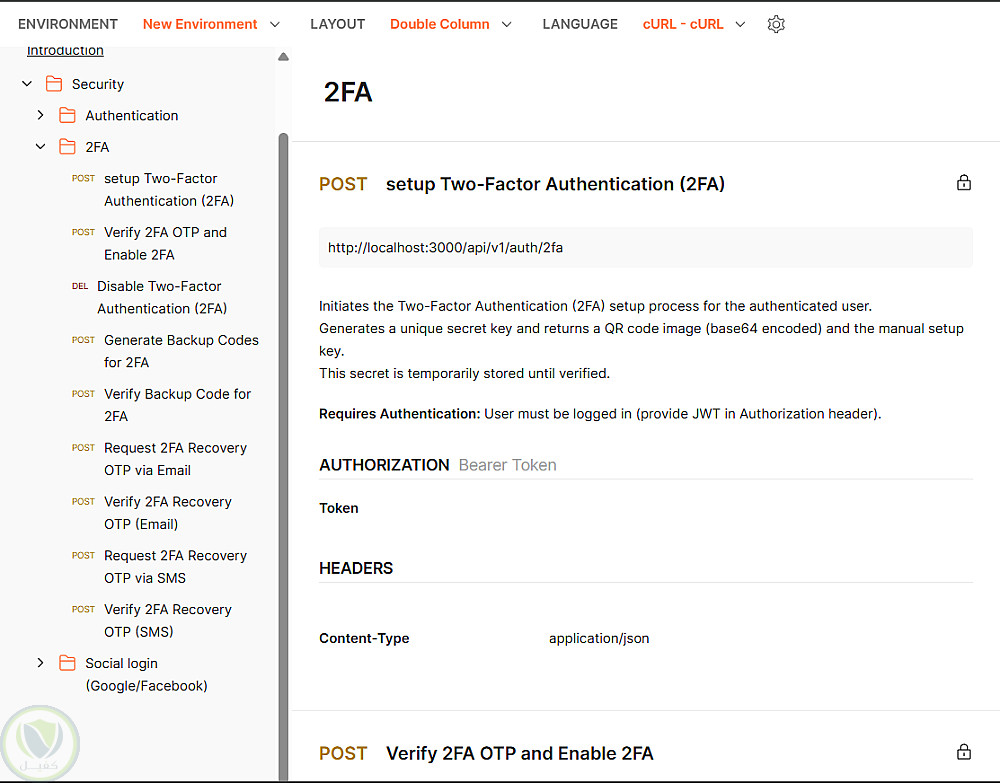Click the sidebar vertical scrollbar

tap(283, 400)
